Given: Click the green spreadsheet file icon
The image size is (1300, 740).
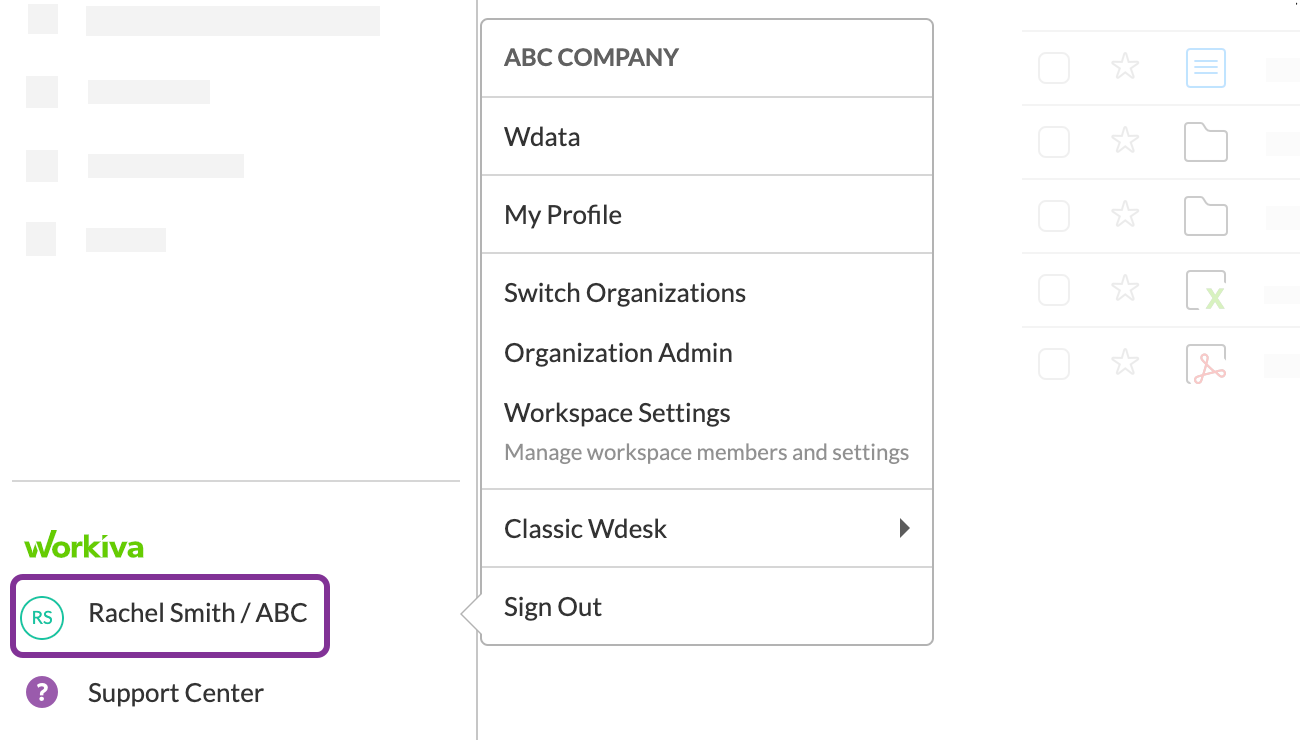Looking at the screenshot, I should pyautogui.click(x=1205, y=291).
